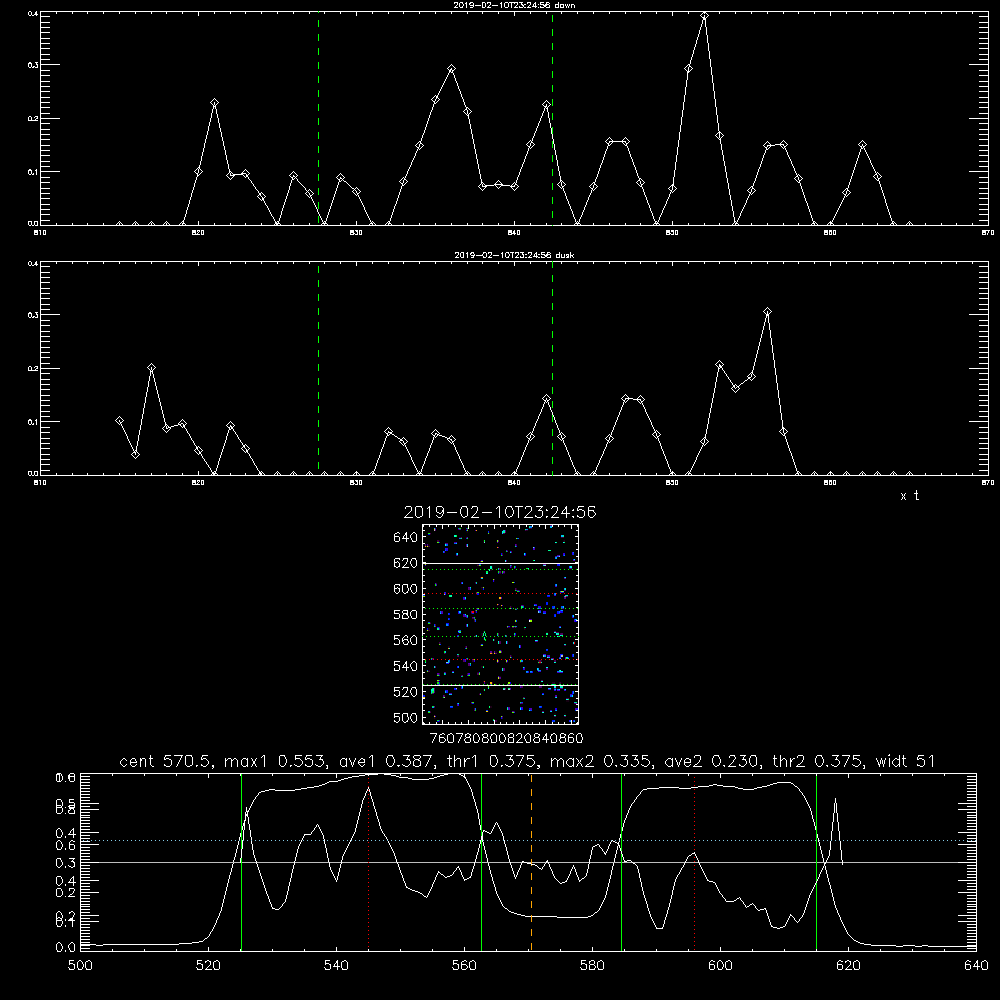This screenshot has height=1000, width=1000.
Task: Select left green dashed line in dawn plot
Action: point(318,119)
